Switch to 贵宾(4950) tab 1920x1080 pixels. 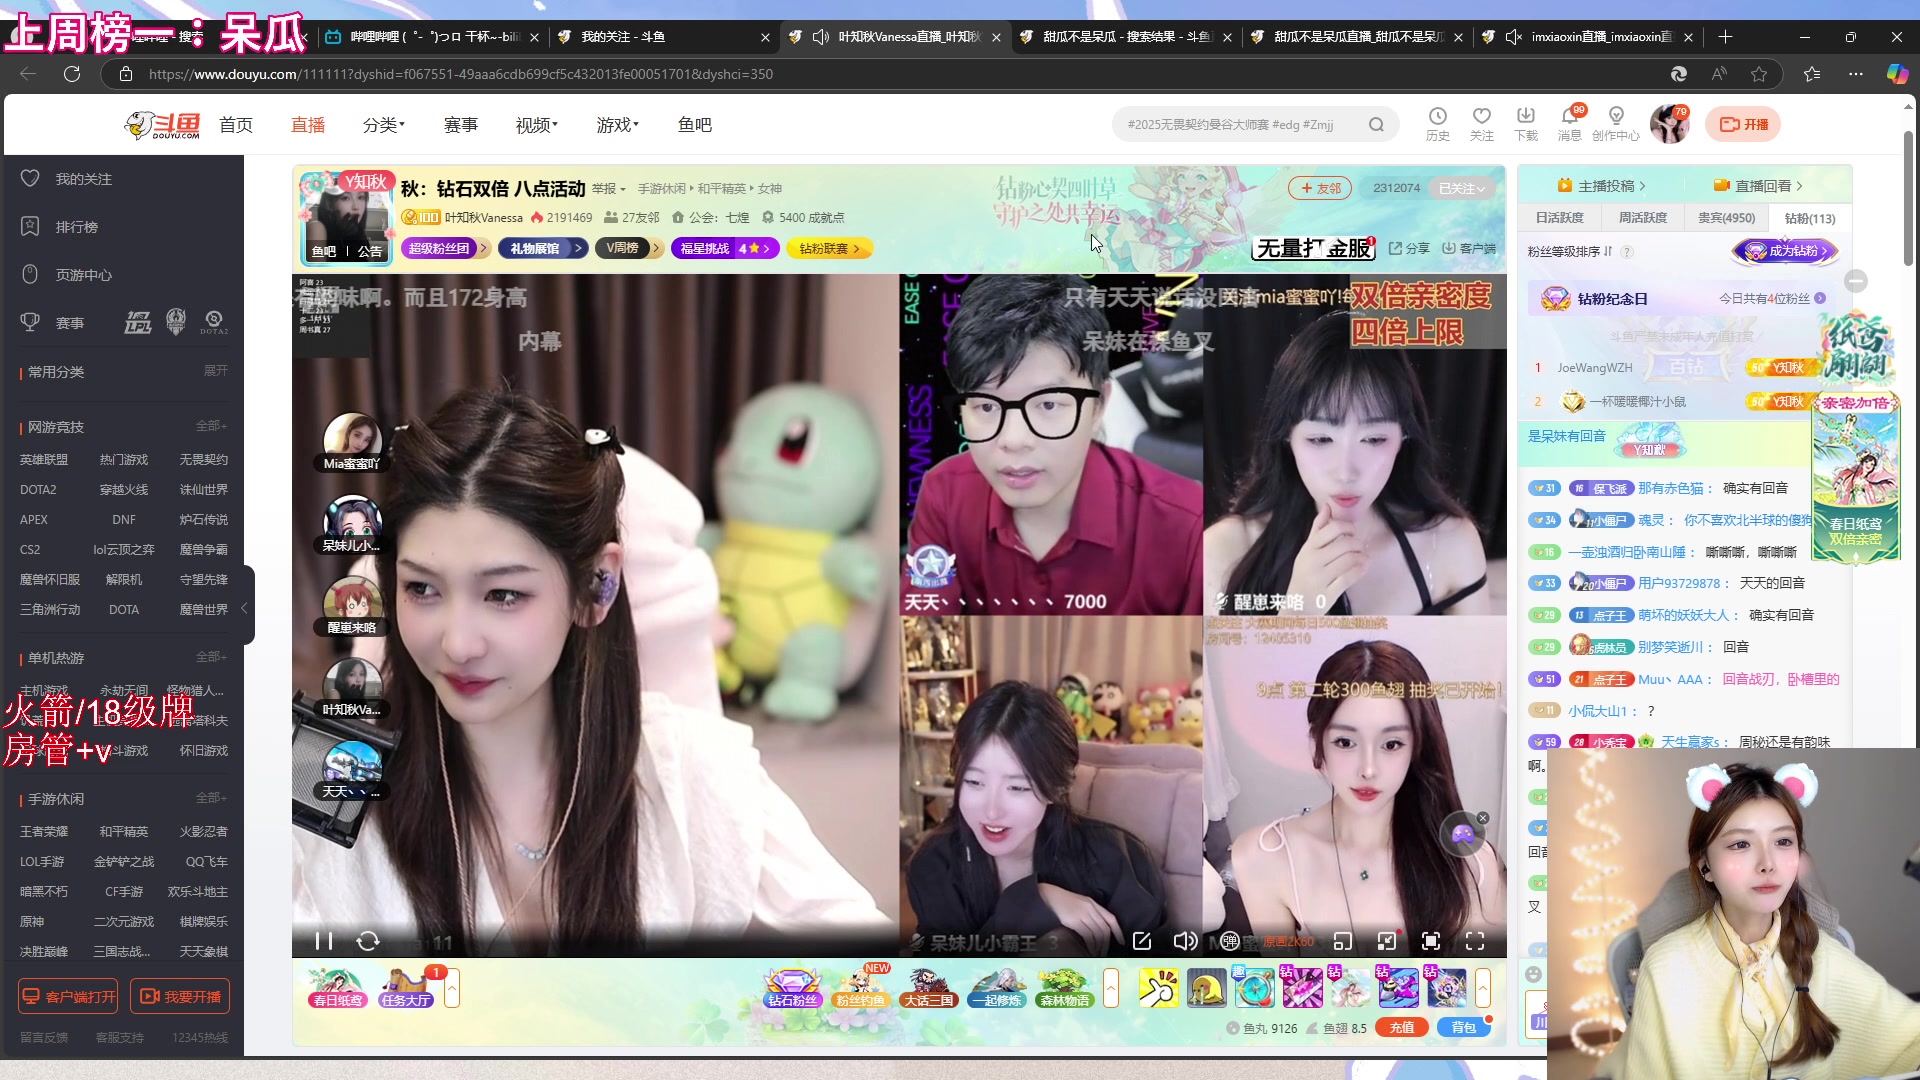(1727, 218)
